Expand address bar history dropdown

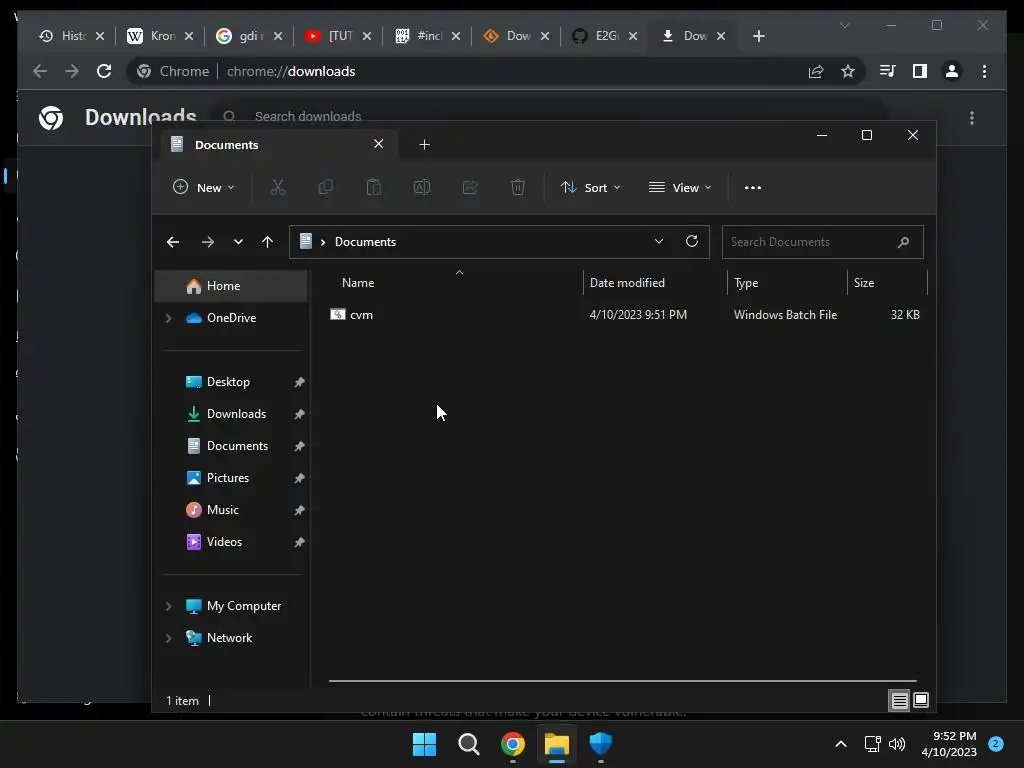pyautogui.click(x=659, y=241)
